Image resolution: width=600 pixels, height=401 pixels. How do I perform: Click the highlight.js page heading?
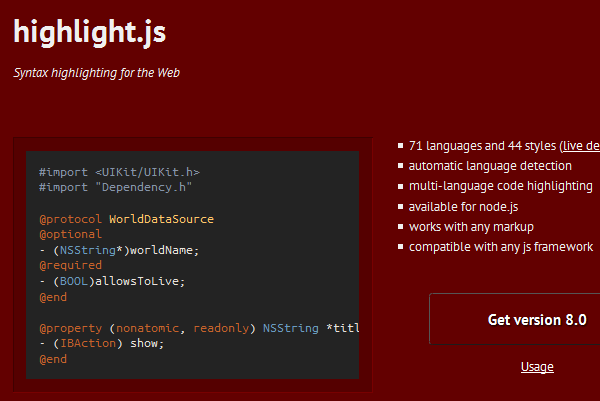[90, 33]
